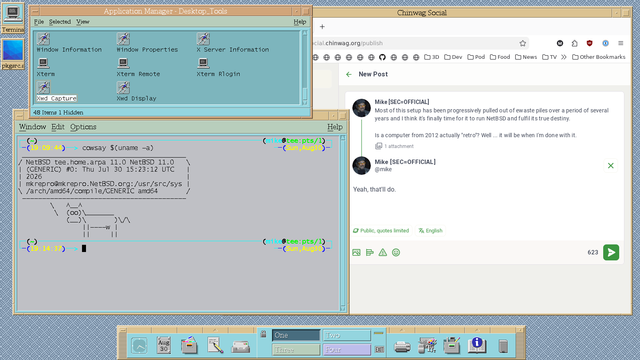This screenshot has height=360, width=640.
Task: Open a new browser tab with plus
Action: coord(322,27)
